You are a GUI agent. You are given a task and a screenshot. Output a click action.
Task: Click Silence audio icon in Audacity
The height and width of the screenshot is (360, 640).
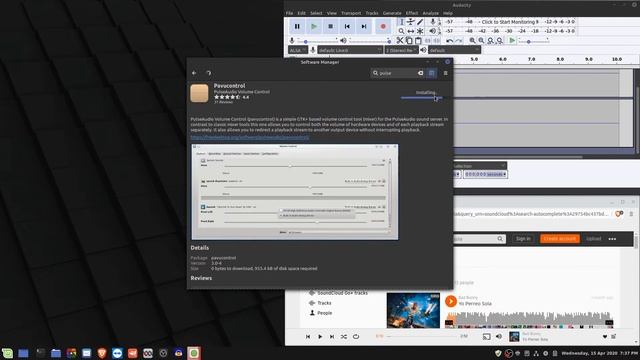pyautogui.click(x=437, y=41)
